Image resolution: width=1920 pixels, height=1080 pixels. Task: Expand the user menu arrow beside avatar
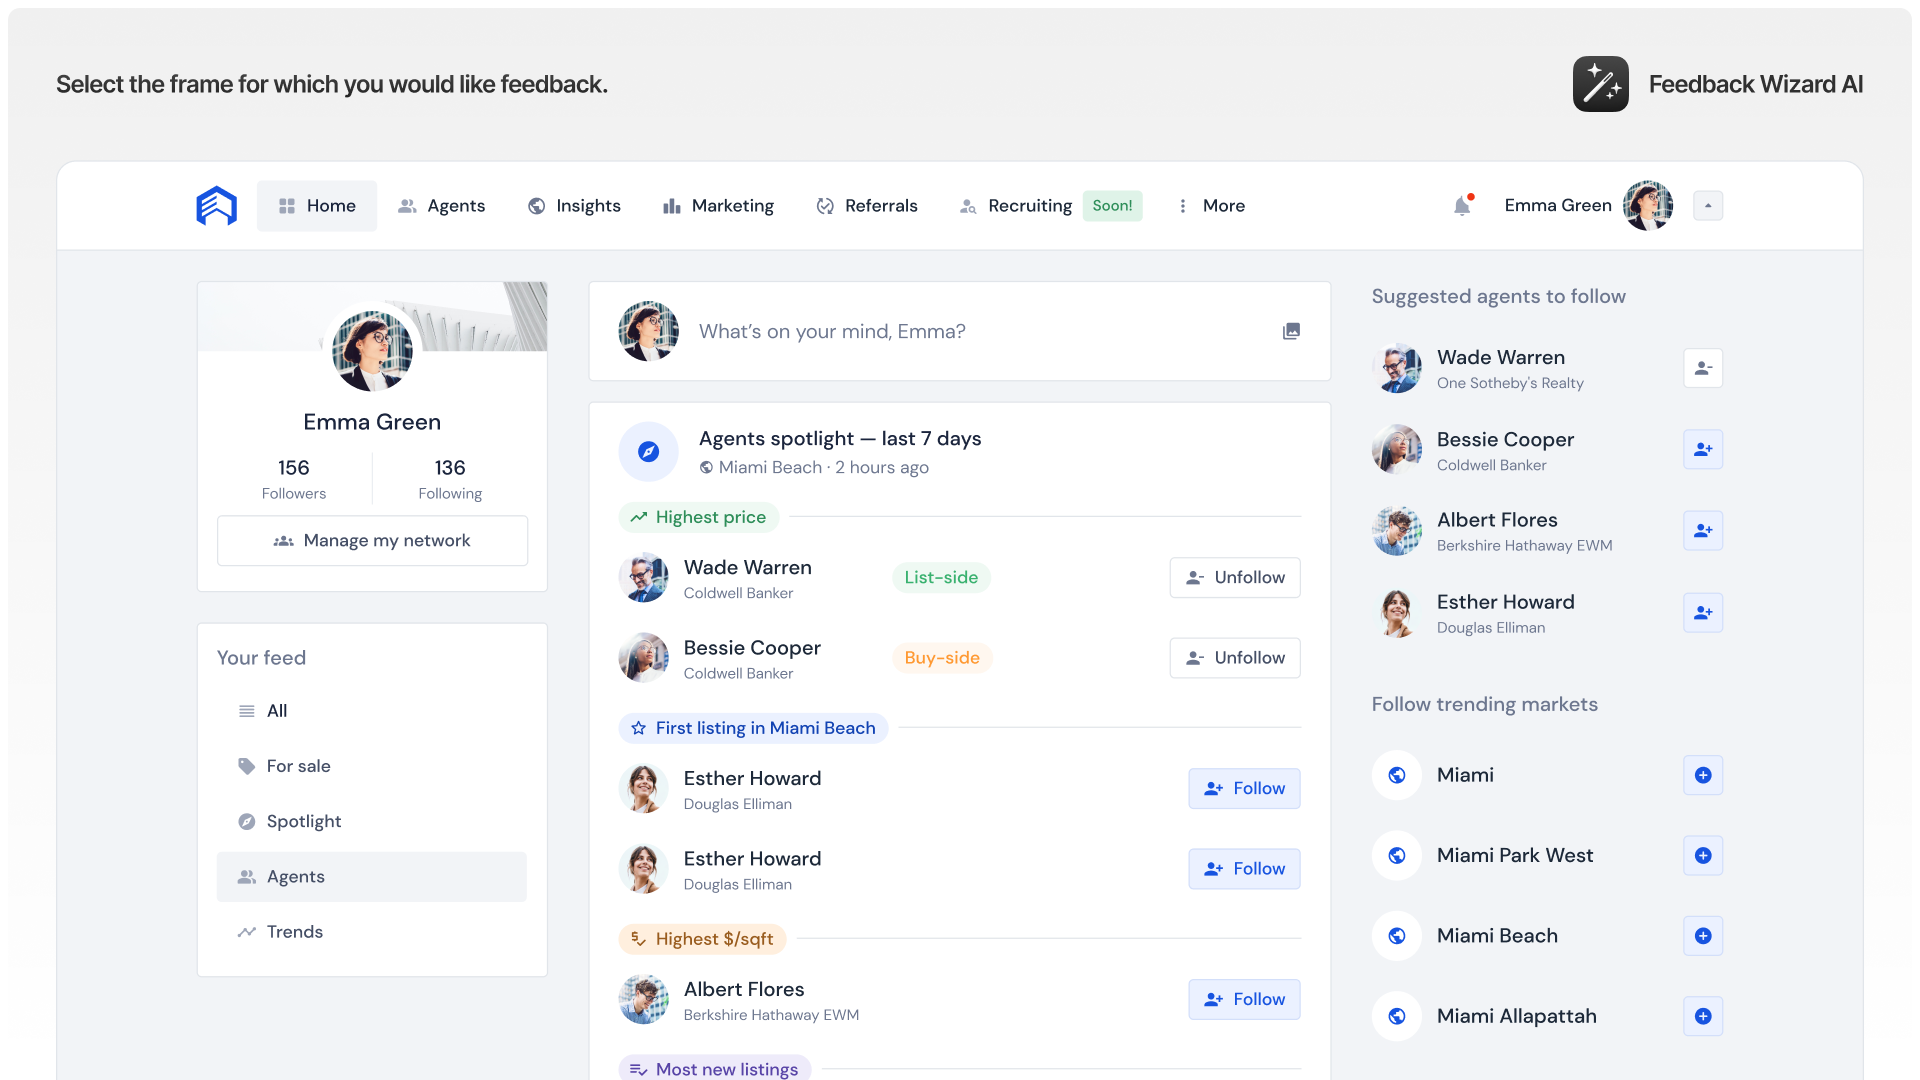pyautogui.click(x=1708, y=206)
